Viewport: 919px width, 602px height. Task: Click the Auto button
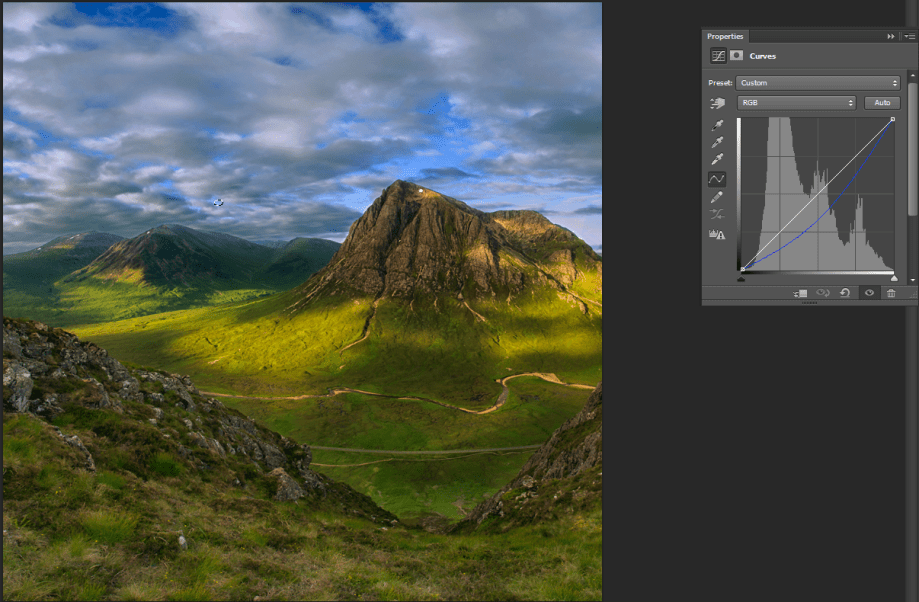(882, 103)
